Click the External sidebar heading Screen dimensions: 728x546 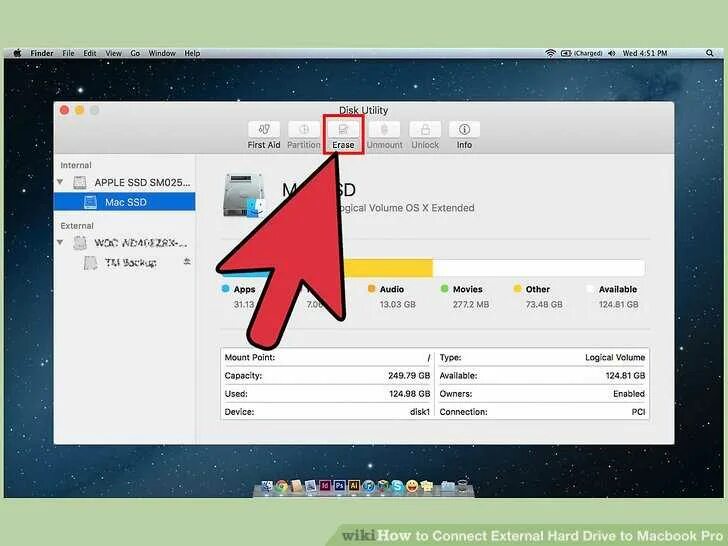tap(77, 226)
